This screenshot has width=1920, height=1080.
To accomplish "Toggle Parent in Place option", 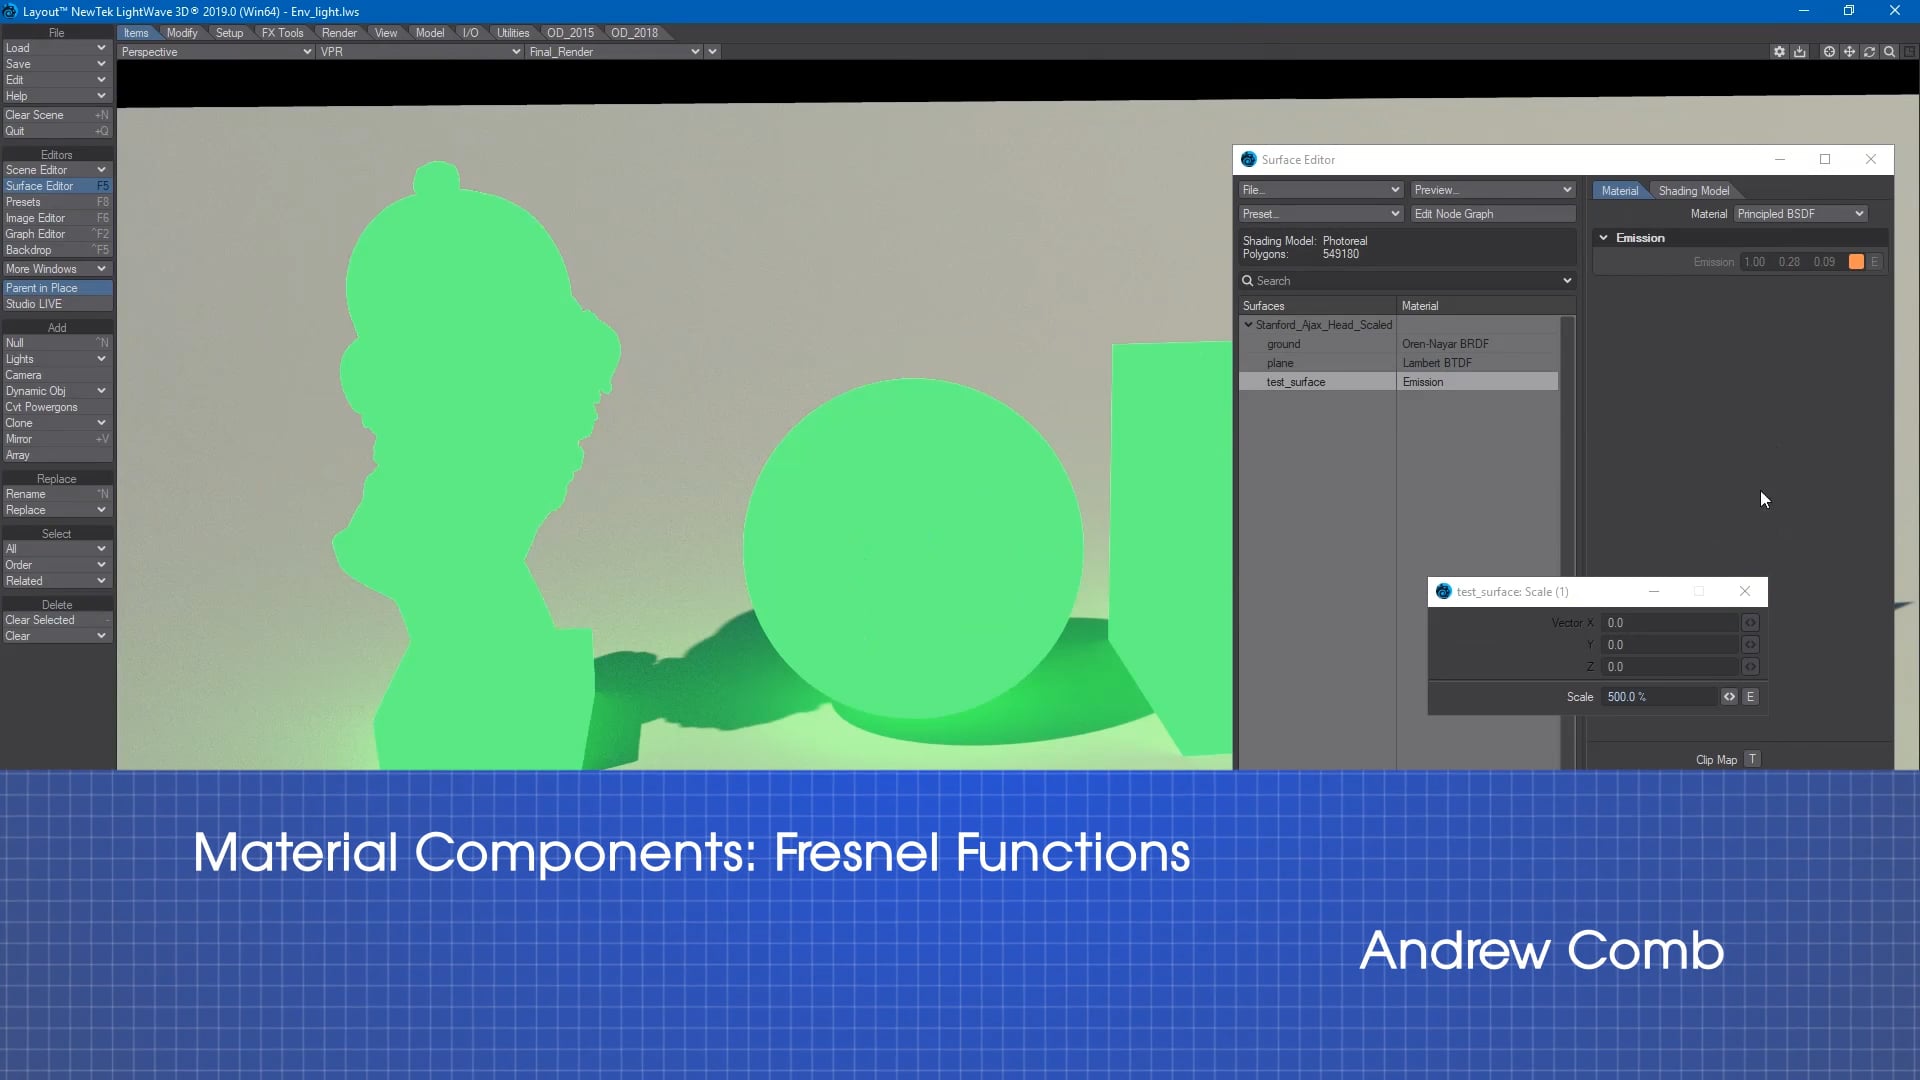I will pyautogui.click(x=57, y=288).
